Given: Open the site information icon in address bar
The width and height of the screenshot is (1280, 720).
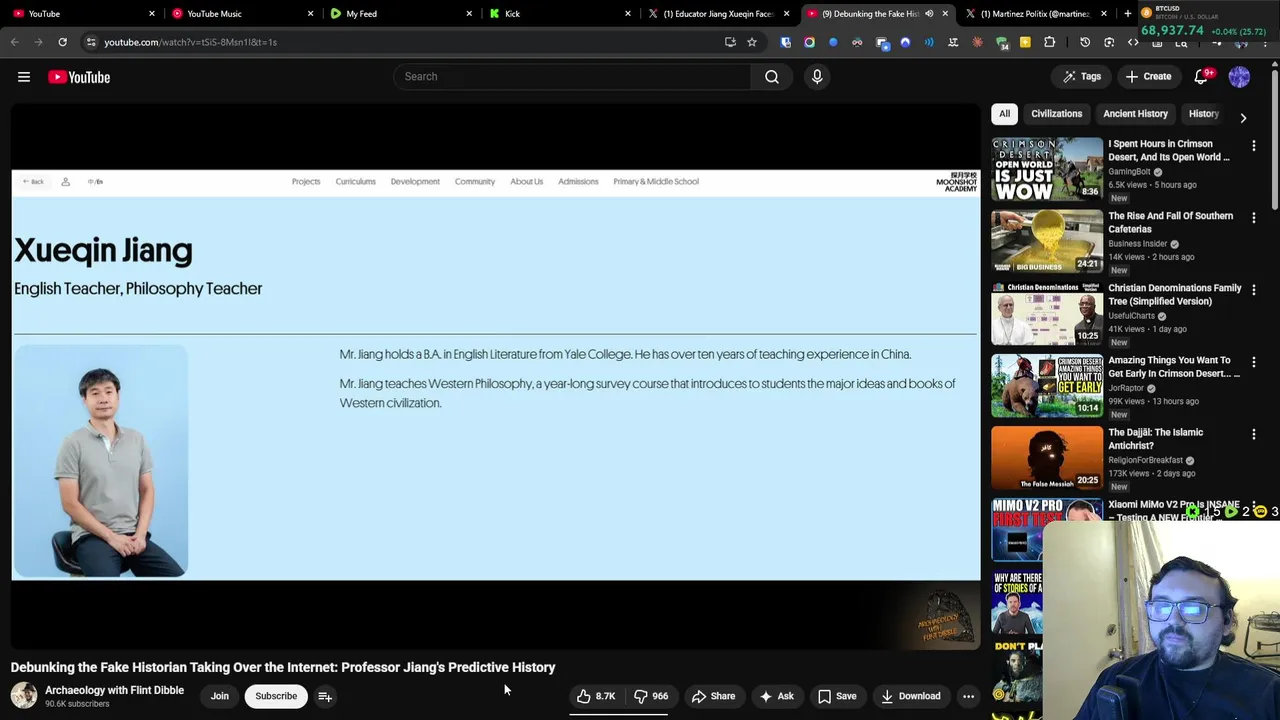Looking at the screenshot, I should (x=90, y=42).
